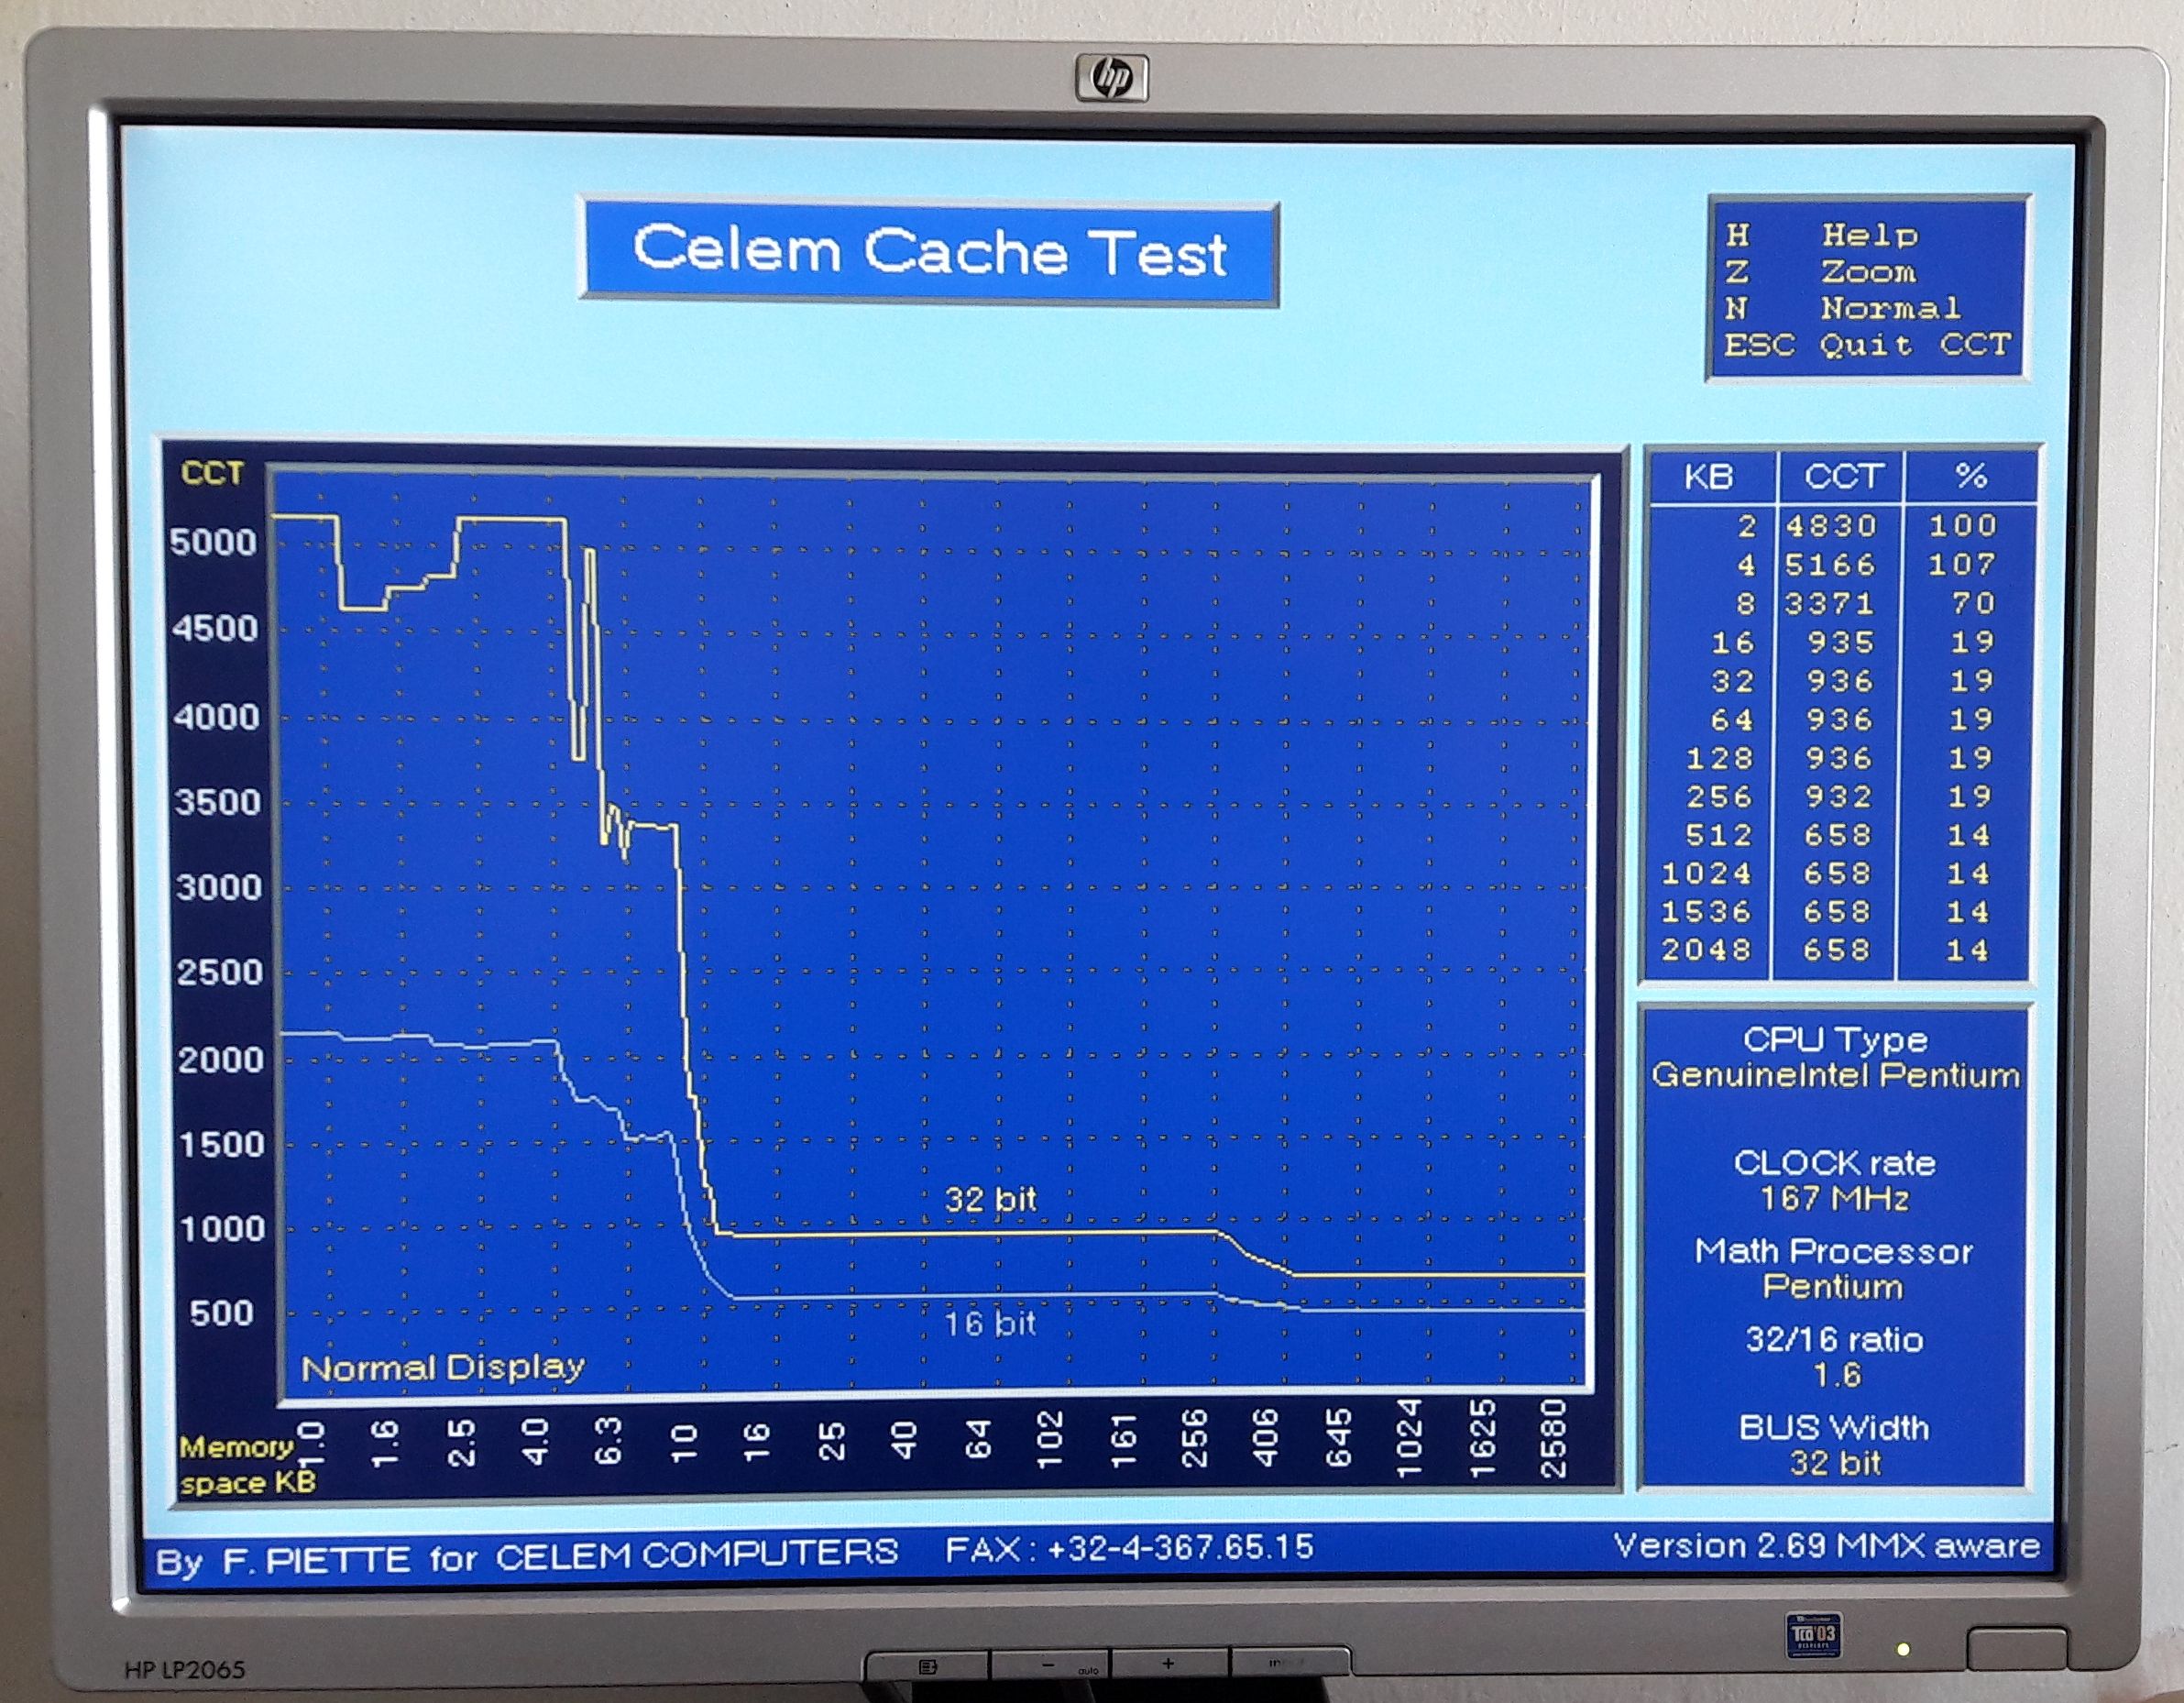Viewport: 2184px width, 1703px height.
Task: Click the 512 KB row label
Action: click(1718, 835)
